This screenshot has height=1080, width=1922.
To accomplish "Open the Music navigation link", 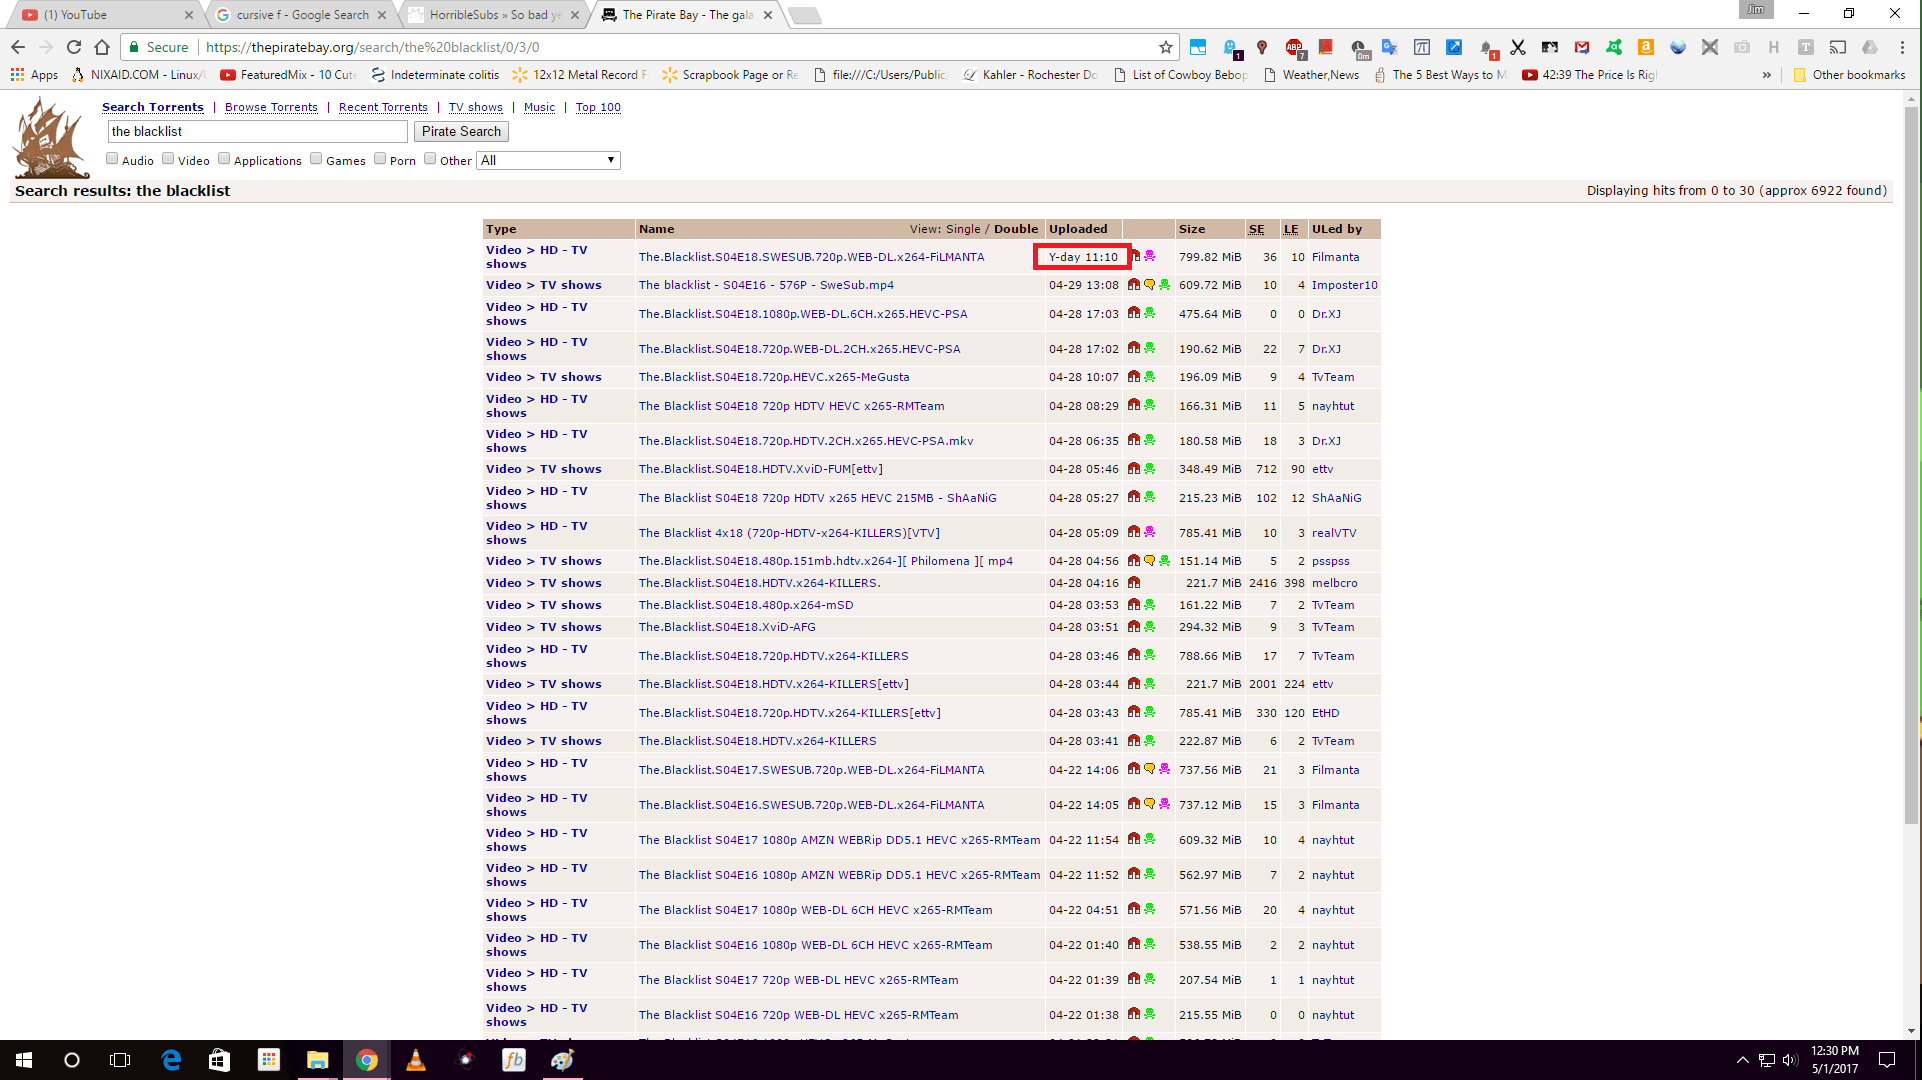I will [539, 107].
